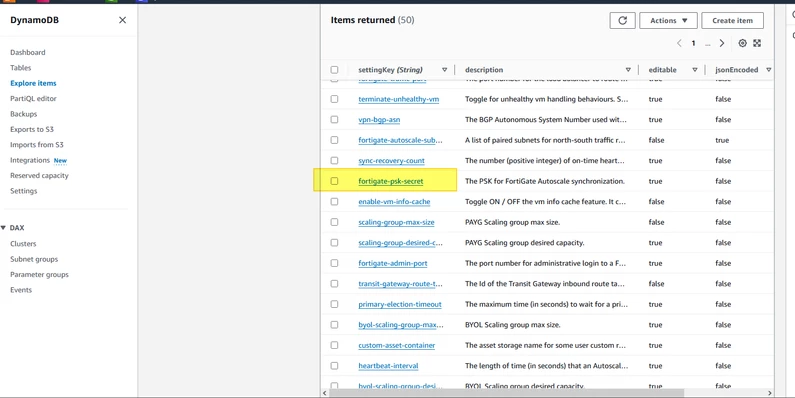Click 'The PSK for FortiGate Autoscale synchronization.' text

545,181
